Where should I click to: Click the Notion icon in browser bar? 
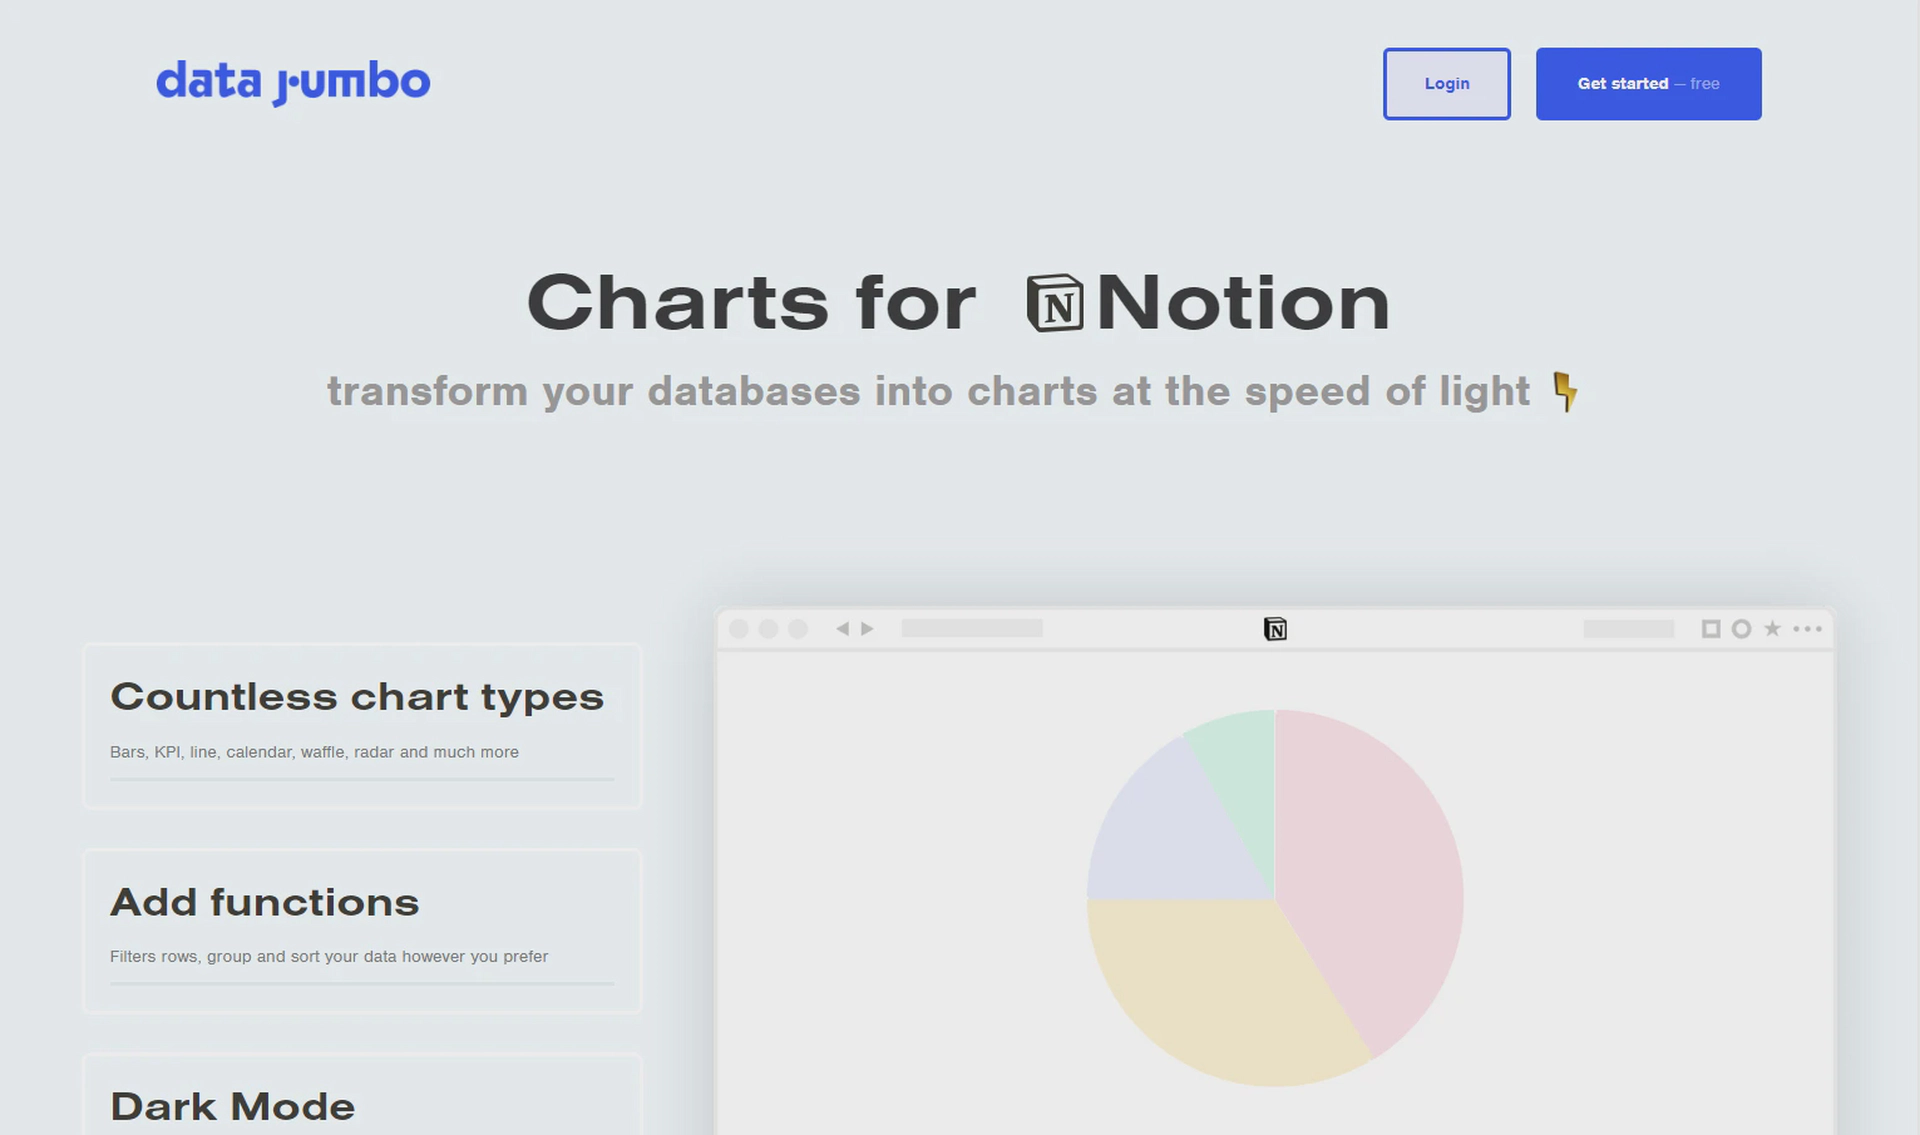pyautogui.click(x=1275, y=629)
